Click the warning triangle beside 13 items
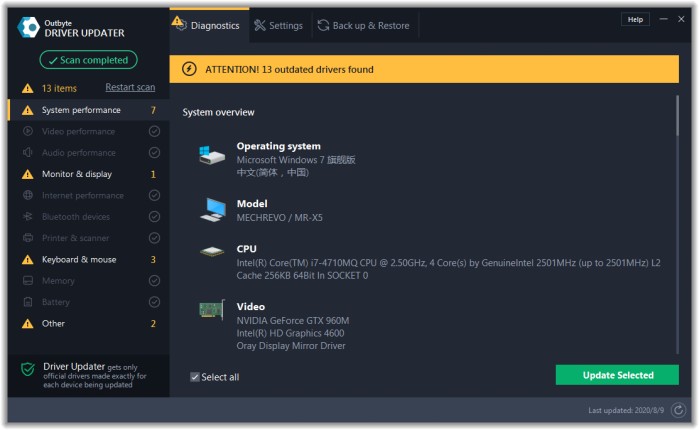The height and width of the screenshot is (430, 699). [x=28, y=88]
